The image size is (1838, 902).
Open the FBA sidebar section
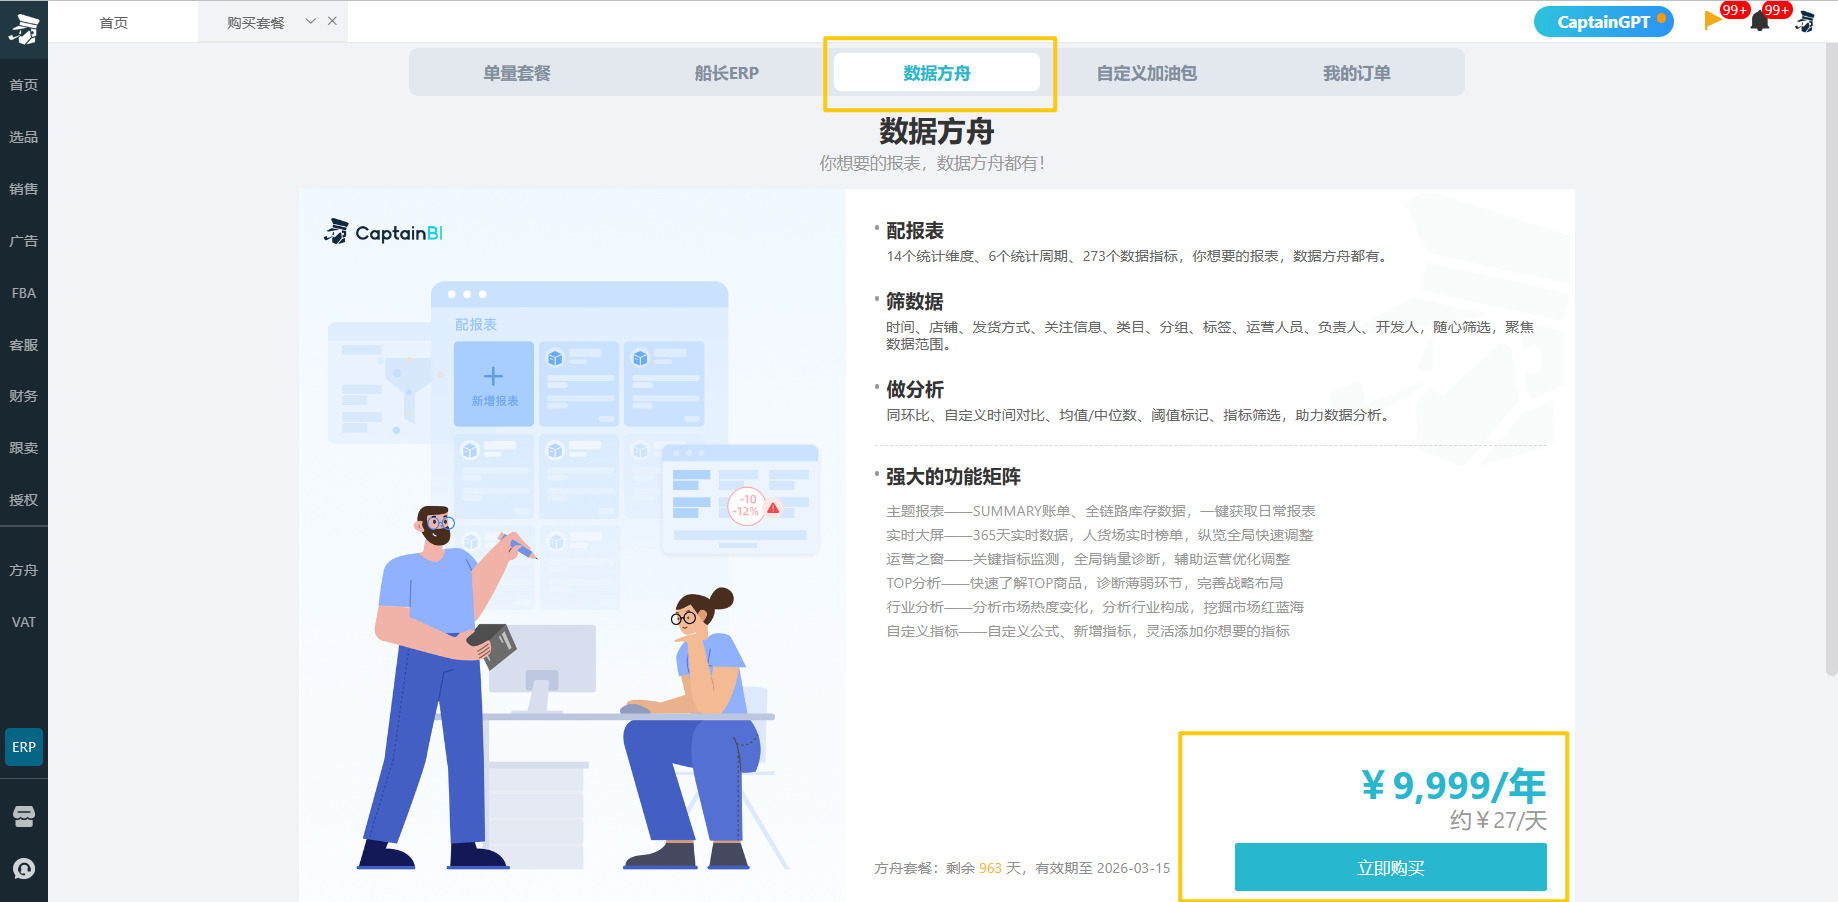click(24, 293)
